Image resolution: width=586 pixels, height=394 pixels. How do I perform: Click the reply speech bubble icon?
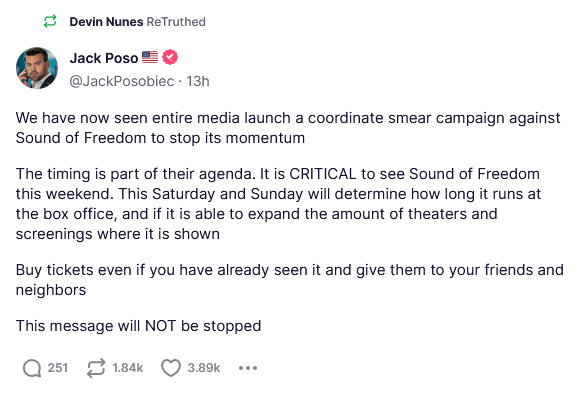click(x=32, y=368)
